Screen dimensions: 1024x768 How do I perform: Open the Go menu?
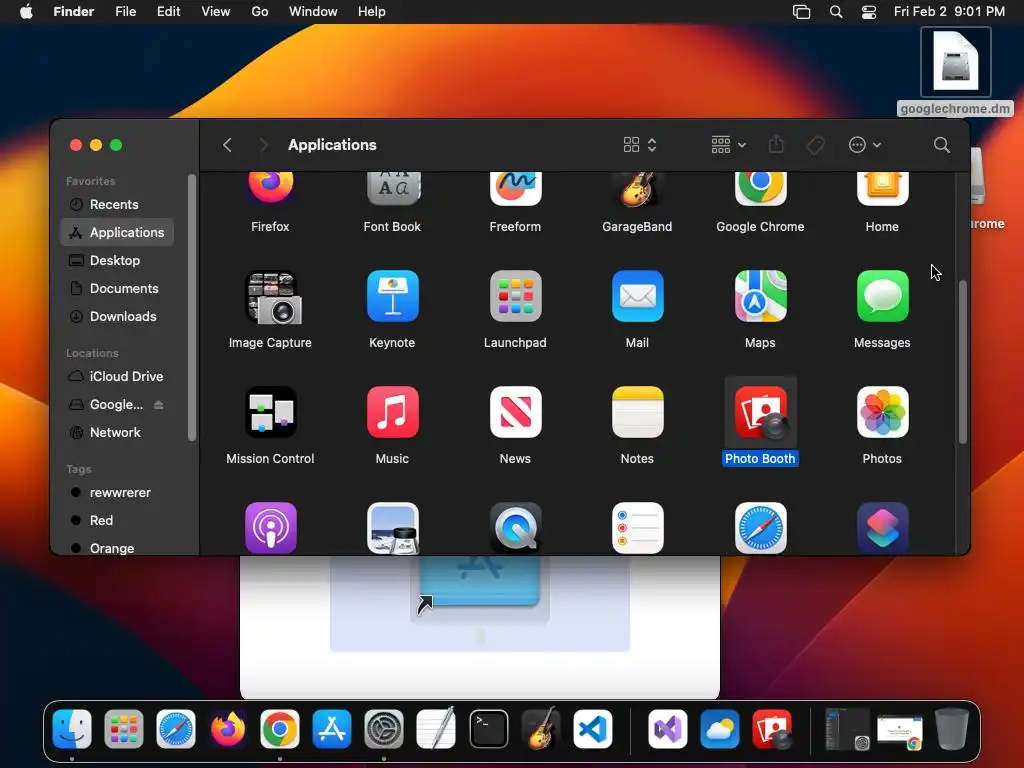(x=260, y=12)
